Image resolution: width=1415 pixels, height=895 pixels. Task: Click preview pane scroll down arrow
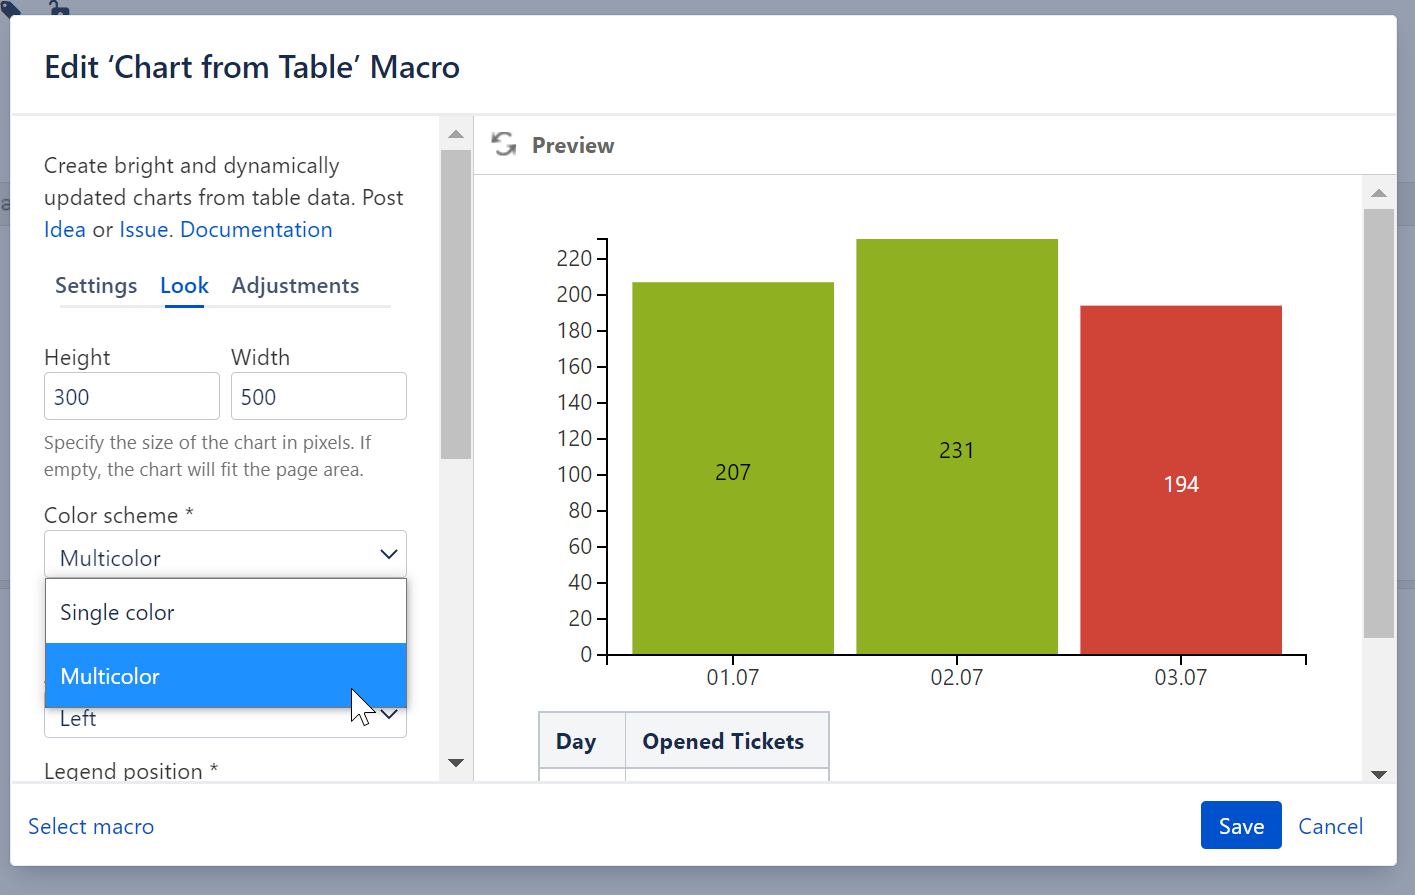click(1379, 774)
